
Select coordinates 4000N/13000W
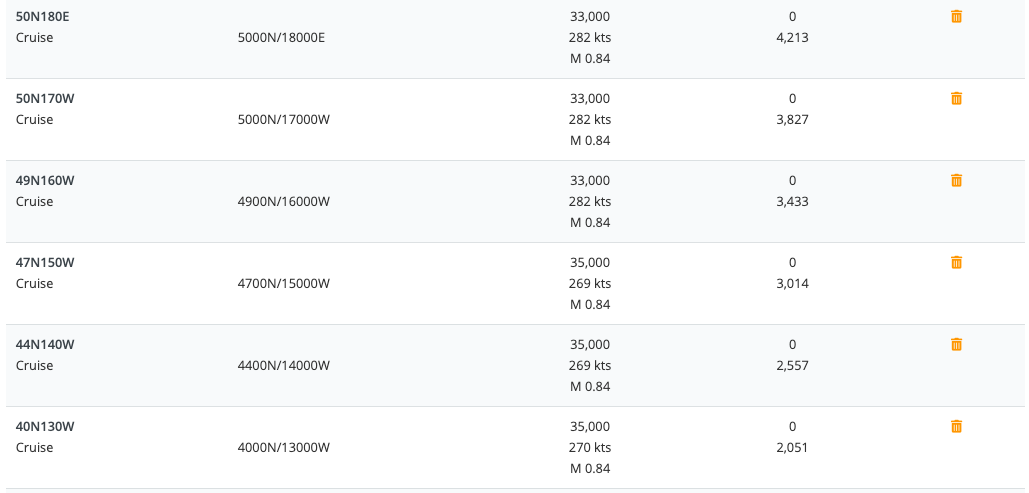[284, 448]
